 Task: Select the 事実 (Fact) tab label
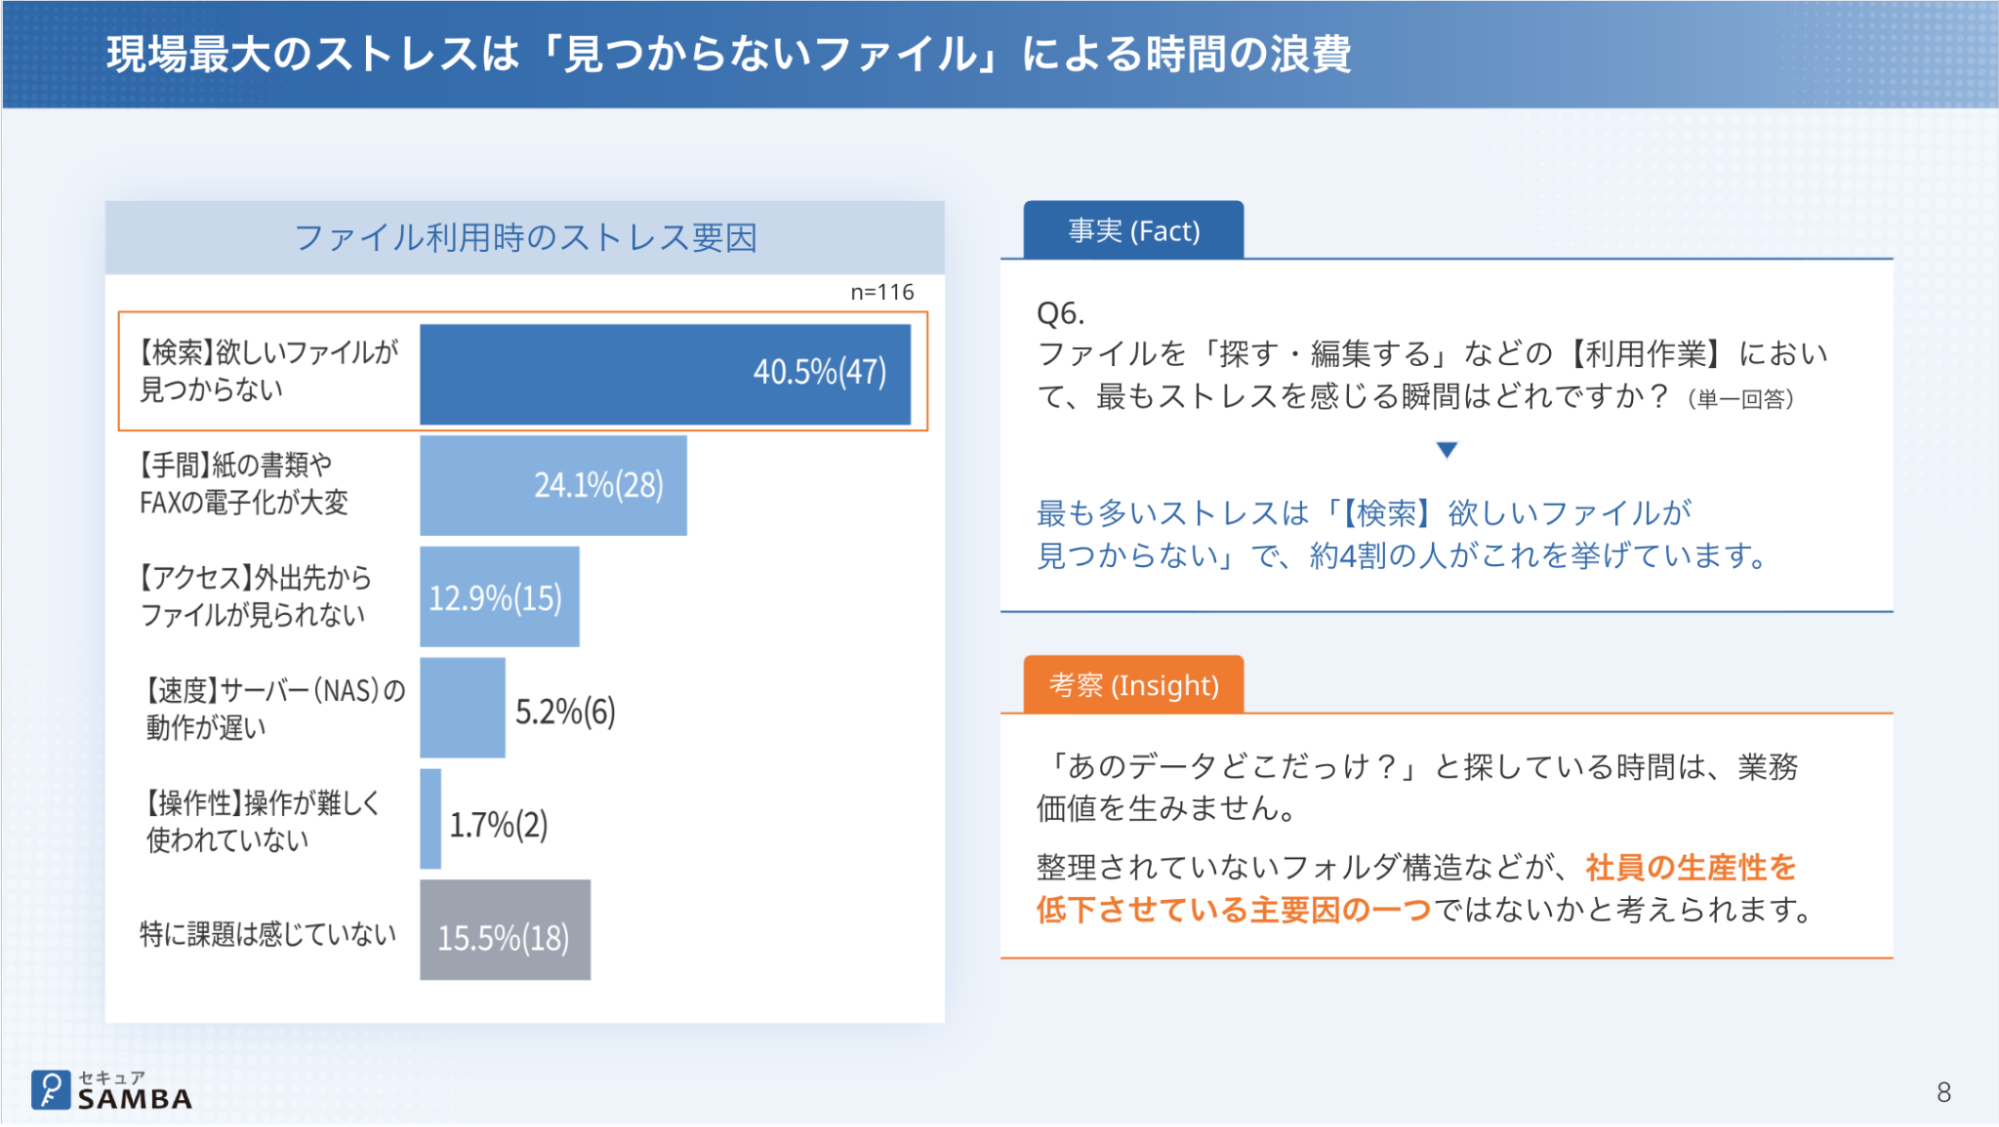click(x=1133, y=231)
